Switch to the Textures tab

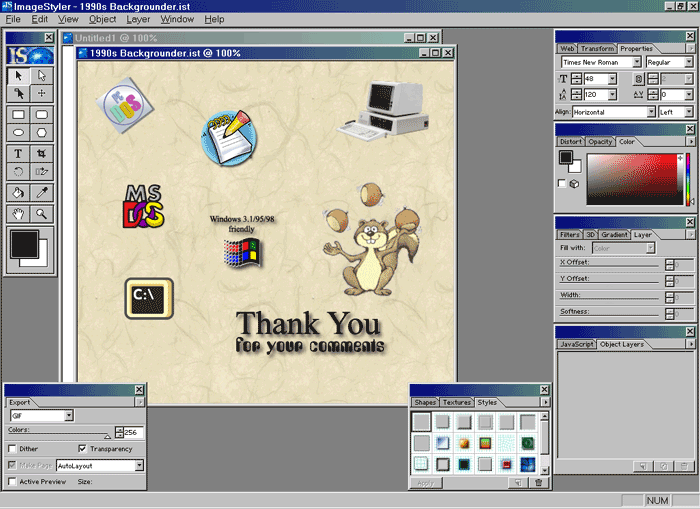[x=457, y=402]
